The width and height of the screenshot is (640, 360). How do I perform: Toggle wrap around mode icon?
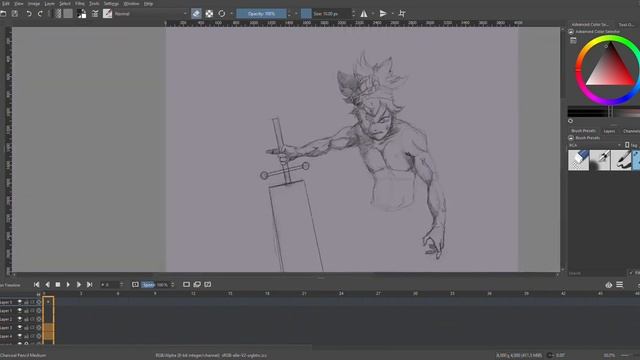point(402,13)
